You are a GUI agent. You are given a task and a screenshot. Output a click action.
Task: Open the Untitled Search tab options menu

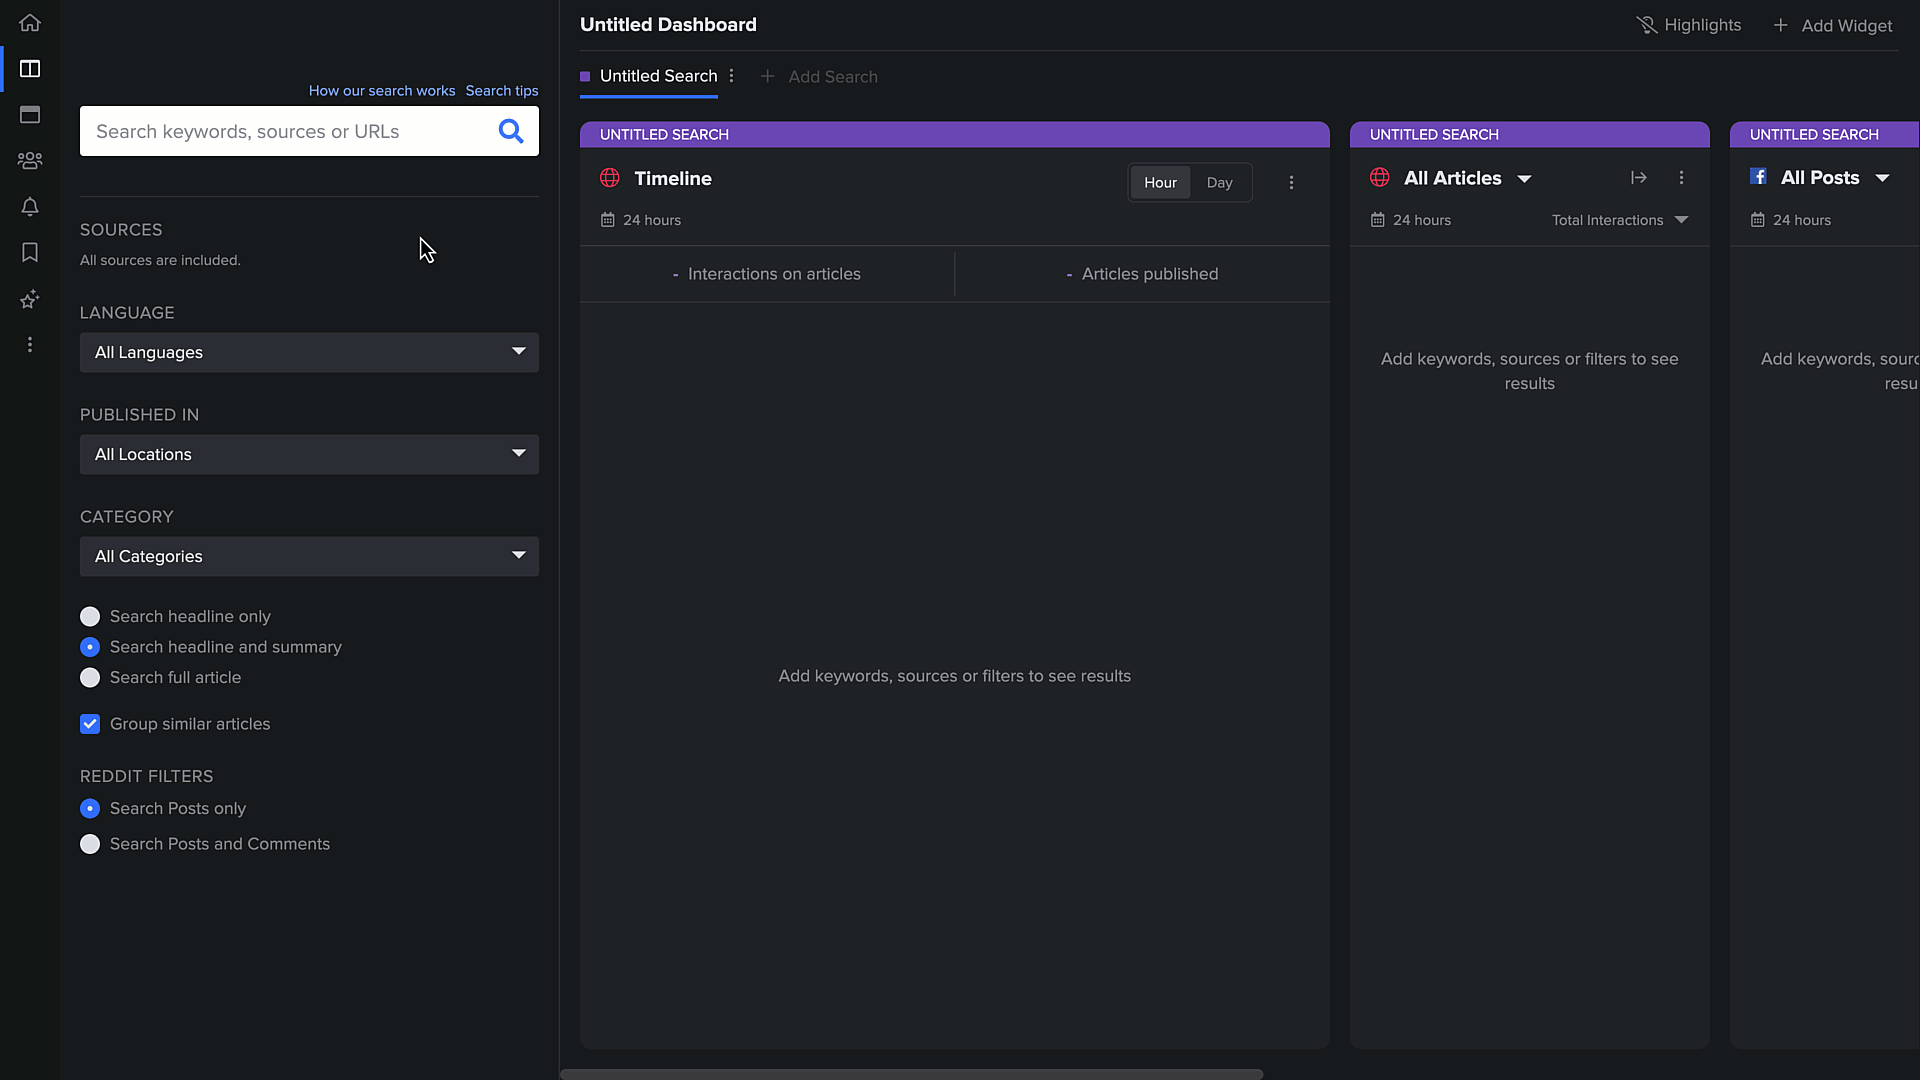pos(732,76)
